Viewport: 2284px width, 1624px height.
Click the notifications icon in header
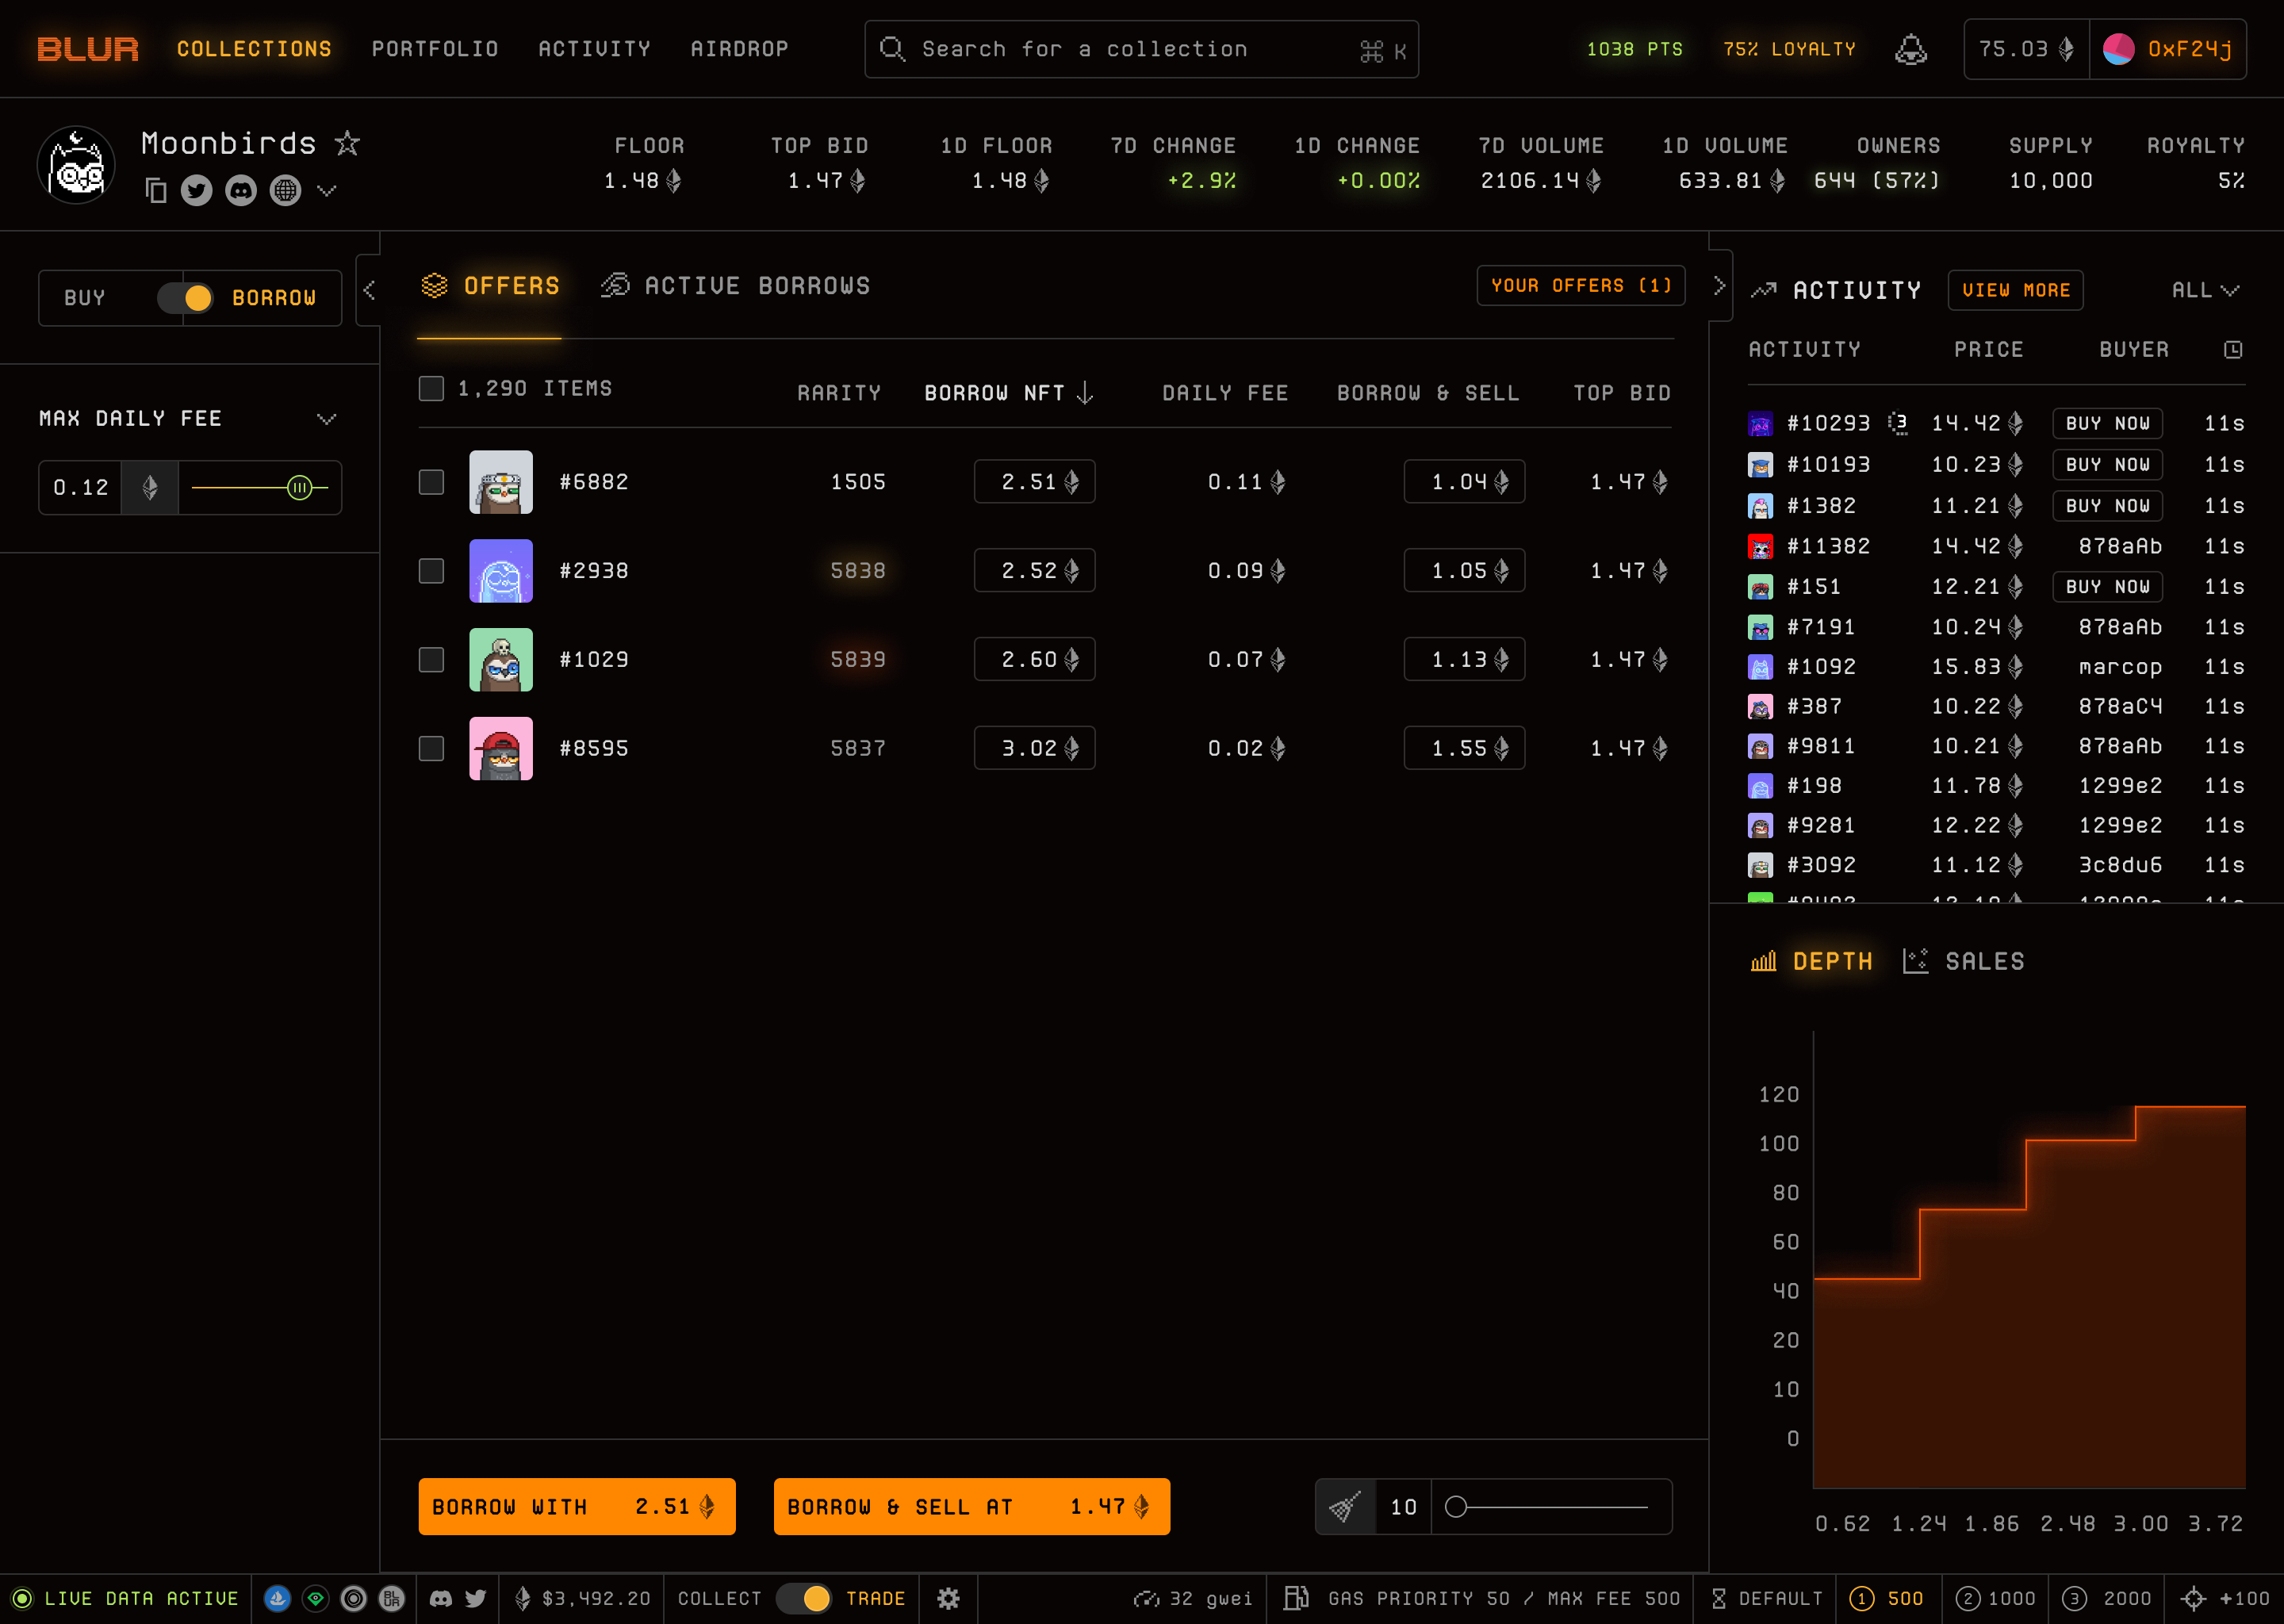1910,49
